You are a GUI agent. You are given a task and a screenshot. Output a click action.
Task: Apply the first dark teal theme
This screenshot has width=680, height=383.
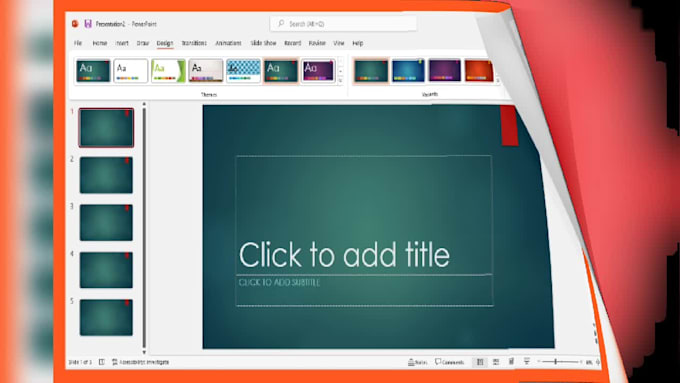93,71
